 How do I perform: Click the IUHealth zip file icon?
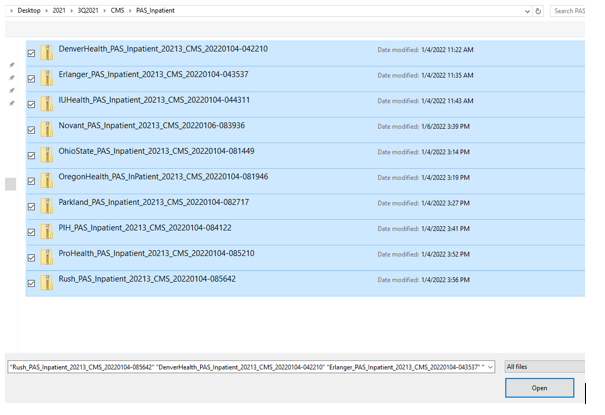click(47, 104)
